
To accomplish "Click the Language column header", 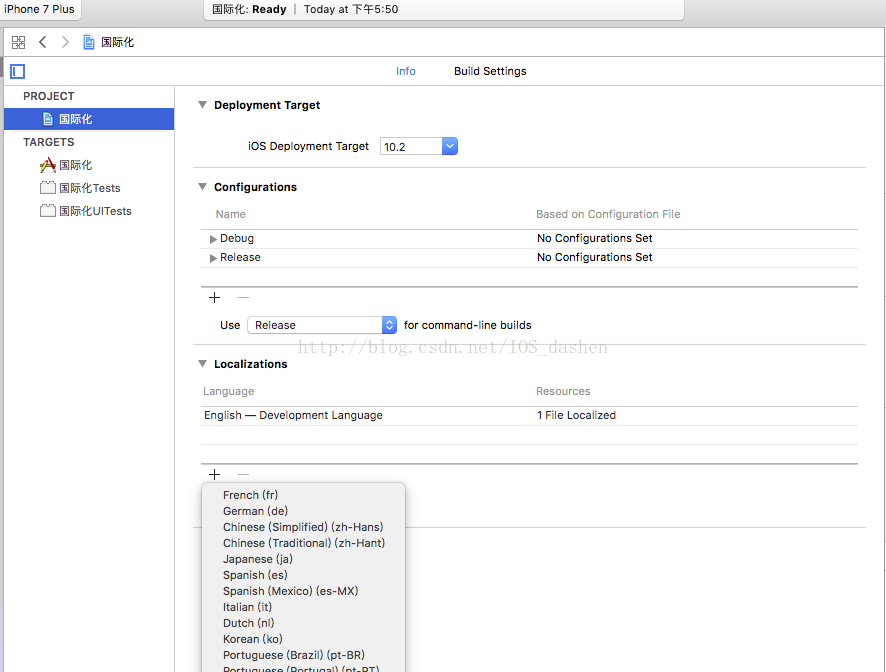I will (x=228, y=391).
